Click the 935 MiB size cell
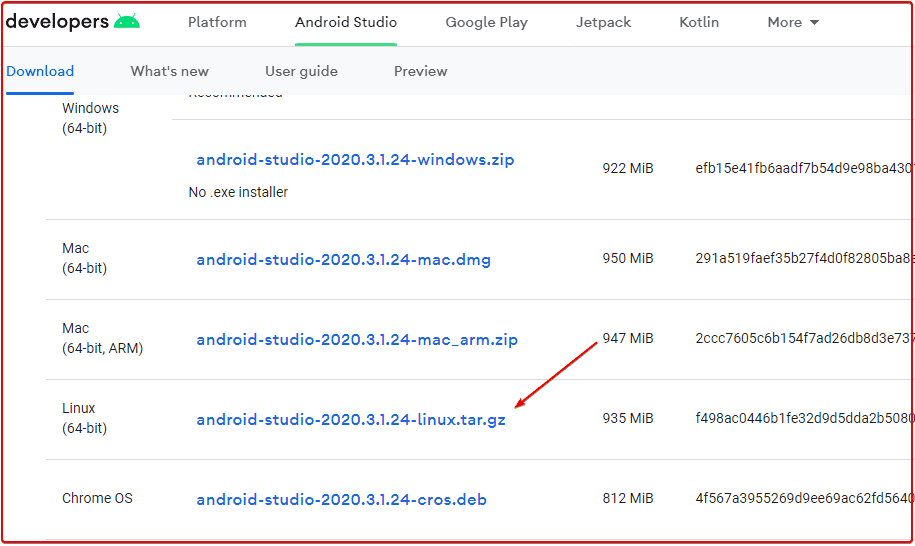Viewport: 915px width, 546px height. 628,418
